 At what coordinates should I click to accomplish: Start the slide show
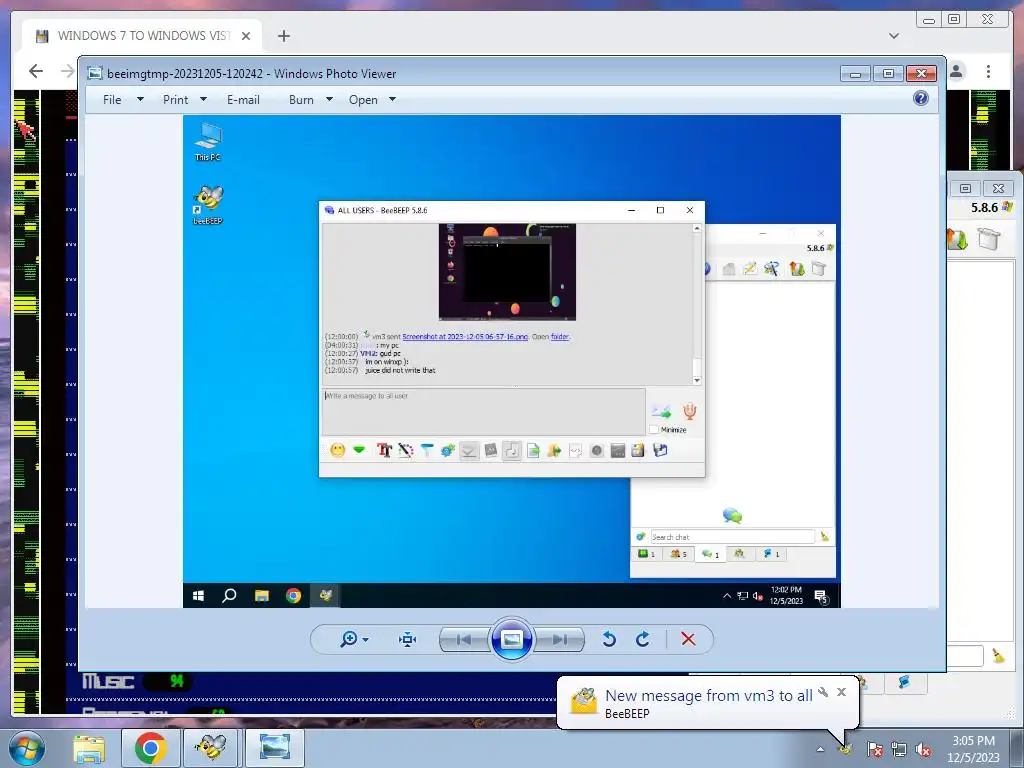pos(511,639)
